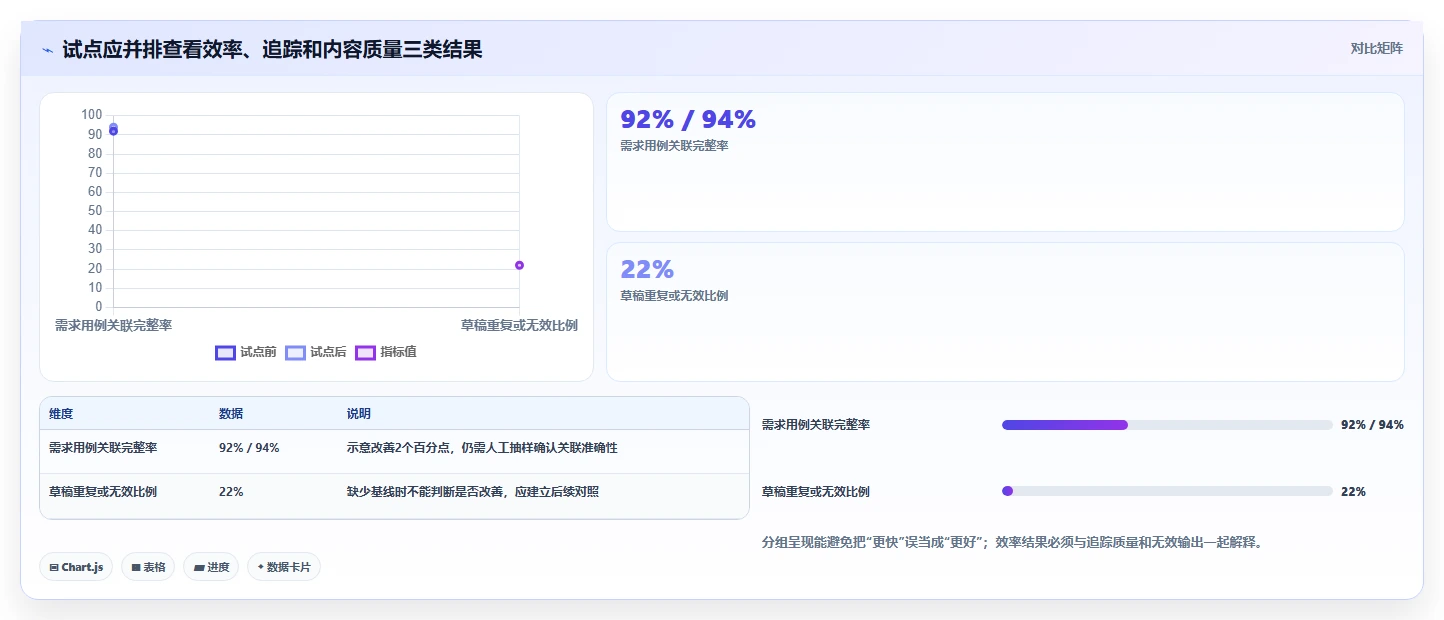Click the card label 草稿重复或无效比例
This screenshot has width=1444, height=620.
point(674,296)
